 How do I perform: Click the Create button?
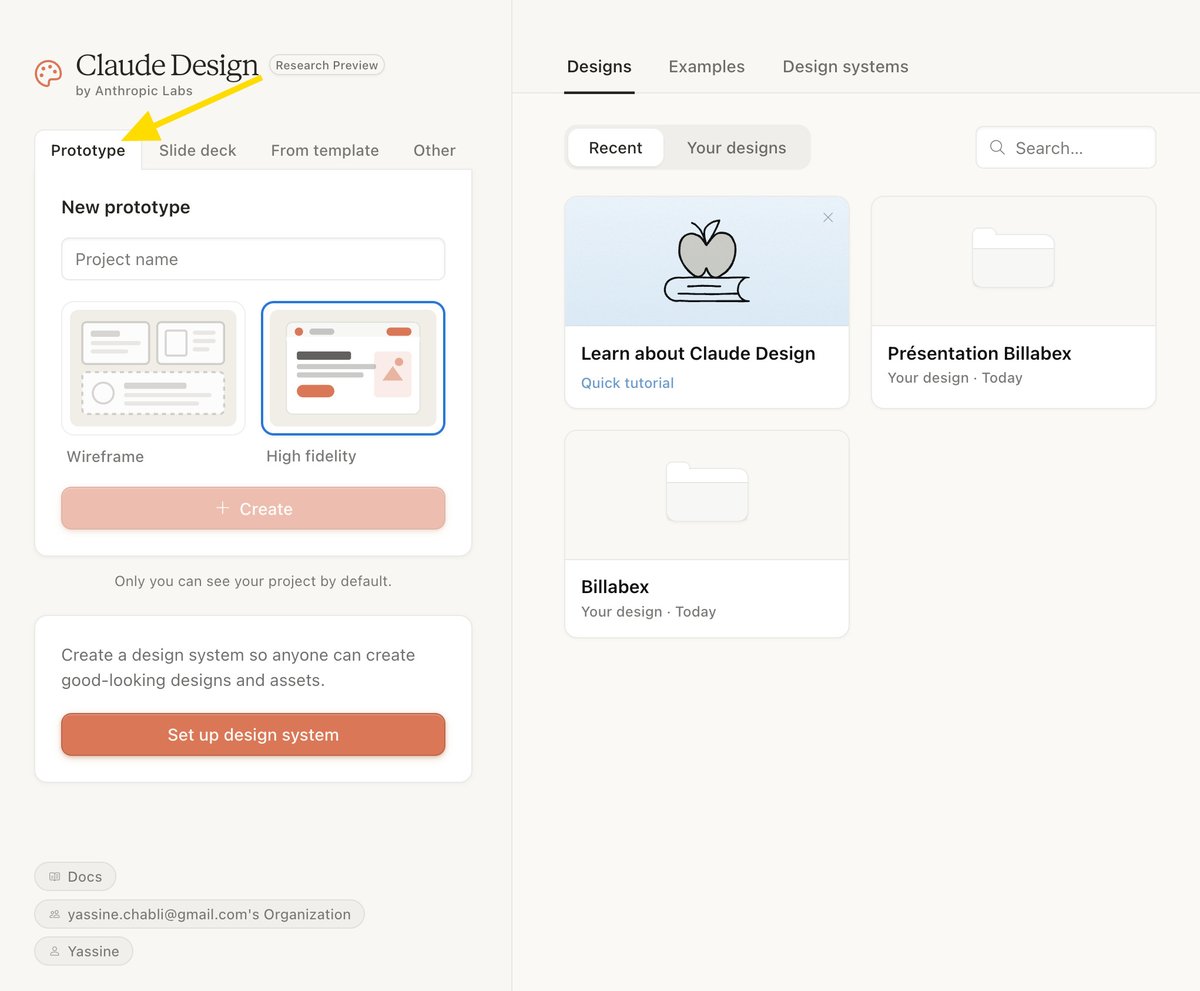pos(253,508)
